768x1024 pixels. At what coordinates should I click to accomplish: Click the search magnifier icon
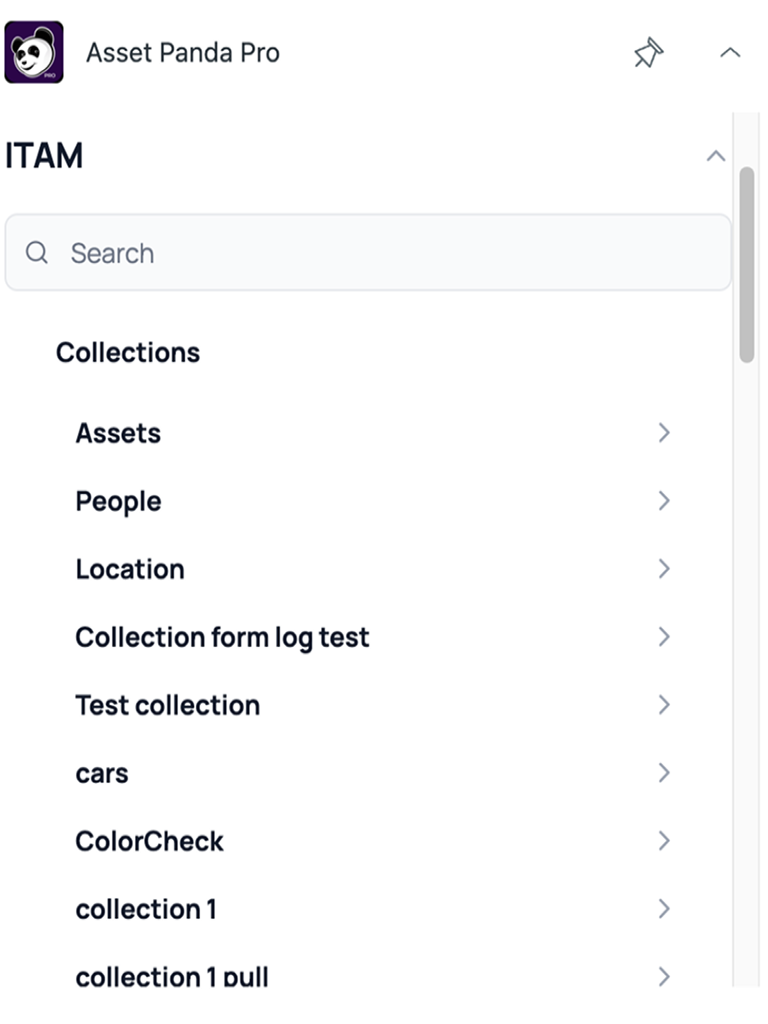37,253
